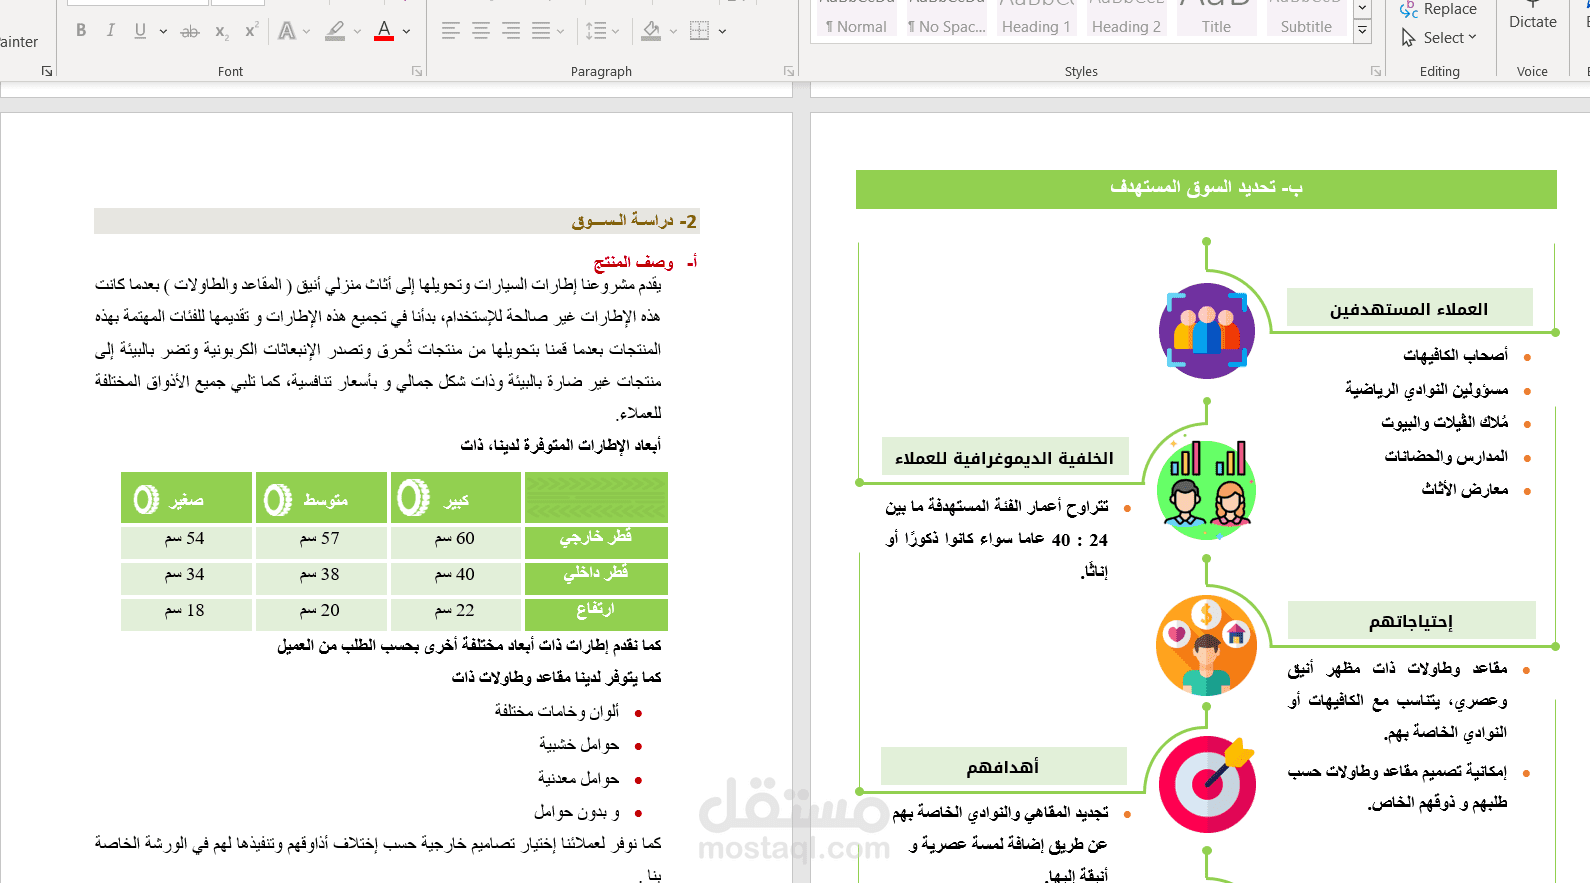Open Styles pane launcher

[1376, 72]
